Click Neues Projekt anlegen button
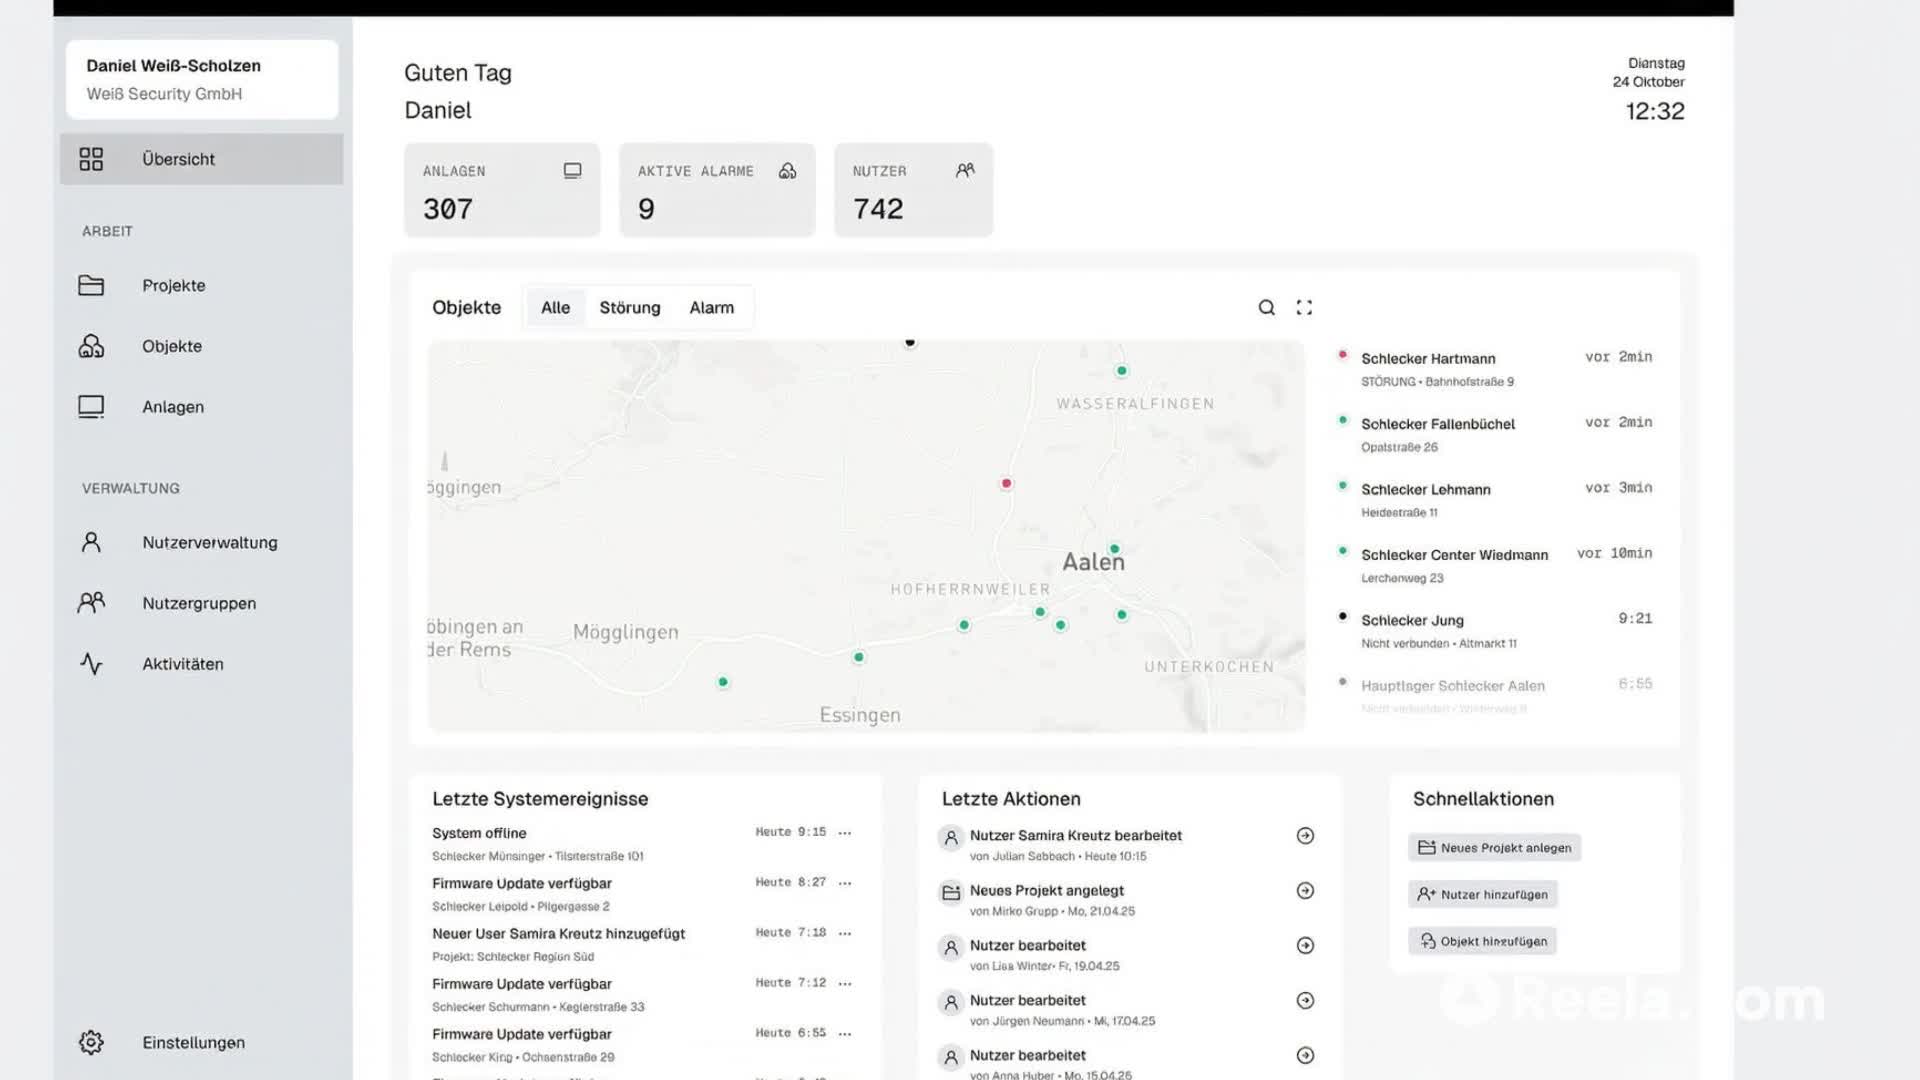This screenshot has width=1920, height=1080. click(1494, 848)
